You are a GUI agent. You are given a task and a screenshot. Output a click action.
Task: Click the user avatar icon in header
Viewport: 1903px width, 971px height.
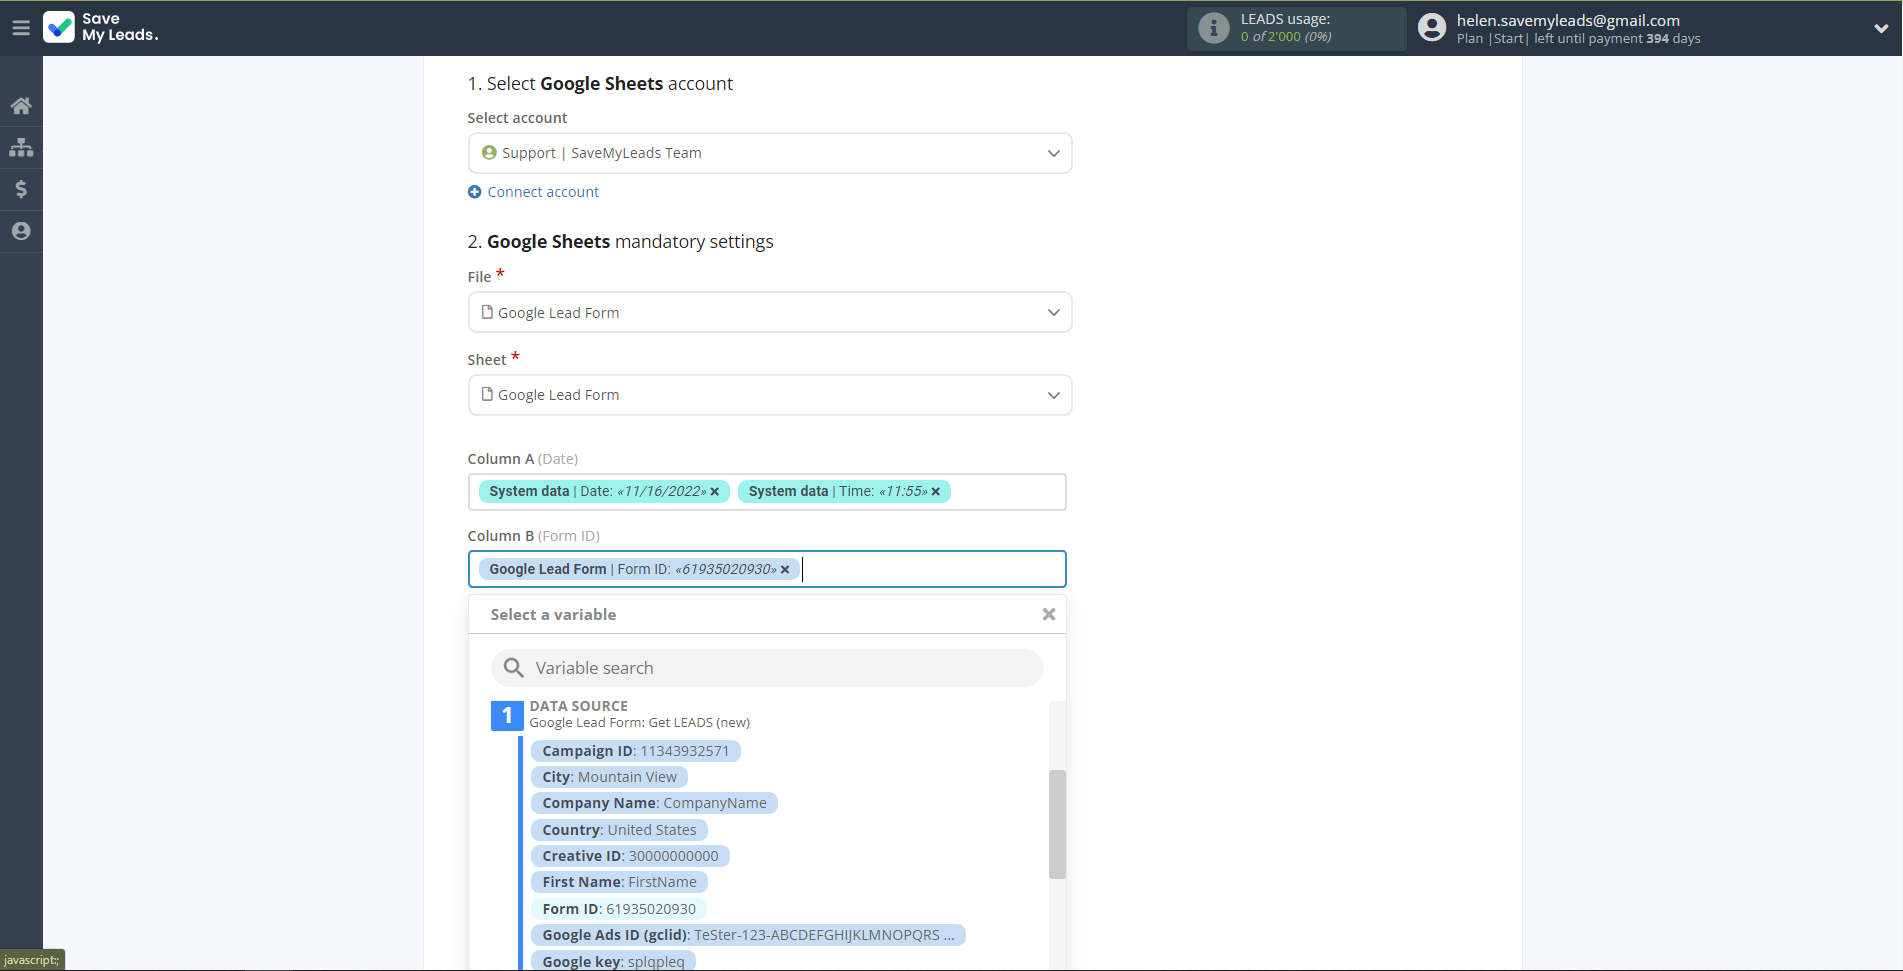[1432, 28]
